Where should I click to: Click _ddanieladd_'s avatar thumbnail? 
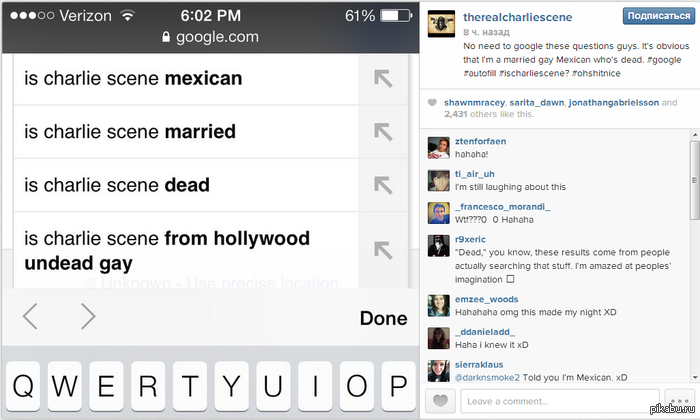439,338
